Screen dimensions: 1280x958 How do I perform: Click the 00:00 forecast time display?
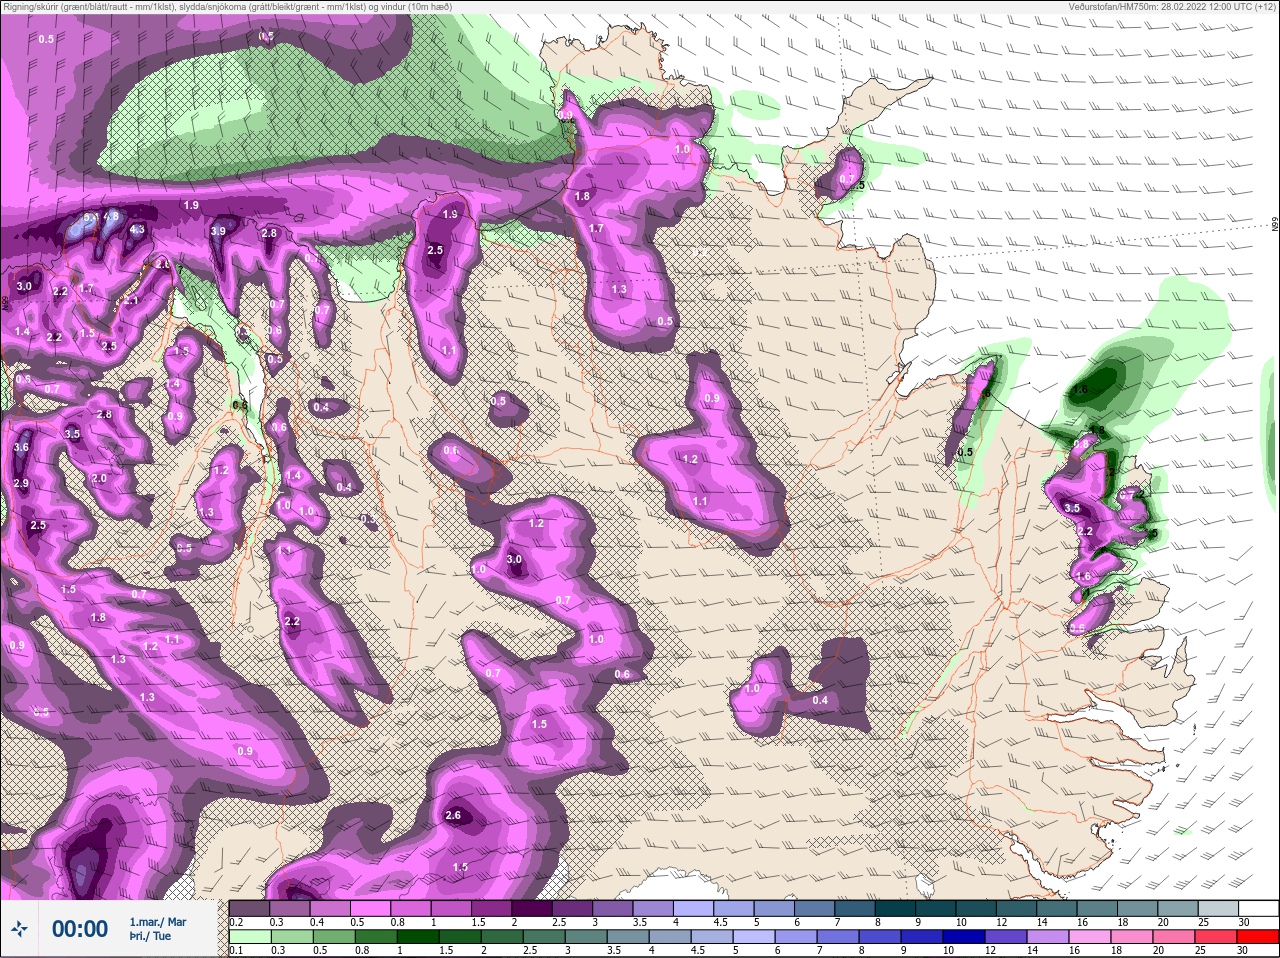tap(80, 929)
